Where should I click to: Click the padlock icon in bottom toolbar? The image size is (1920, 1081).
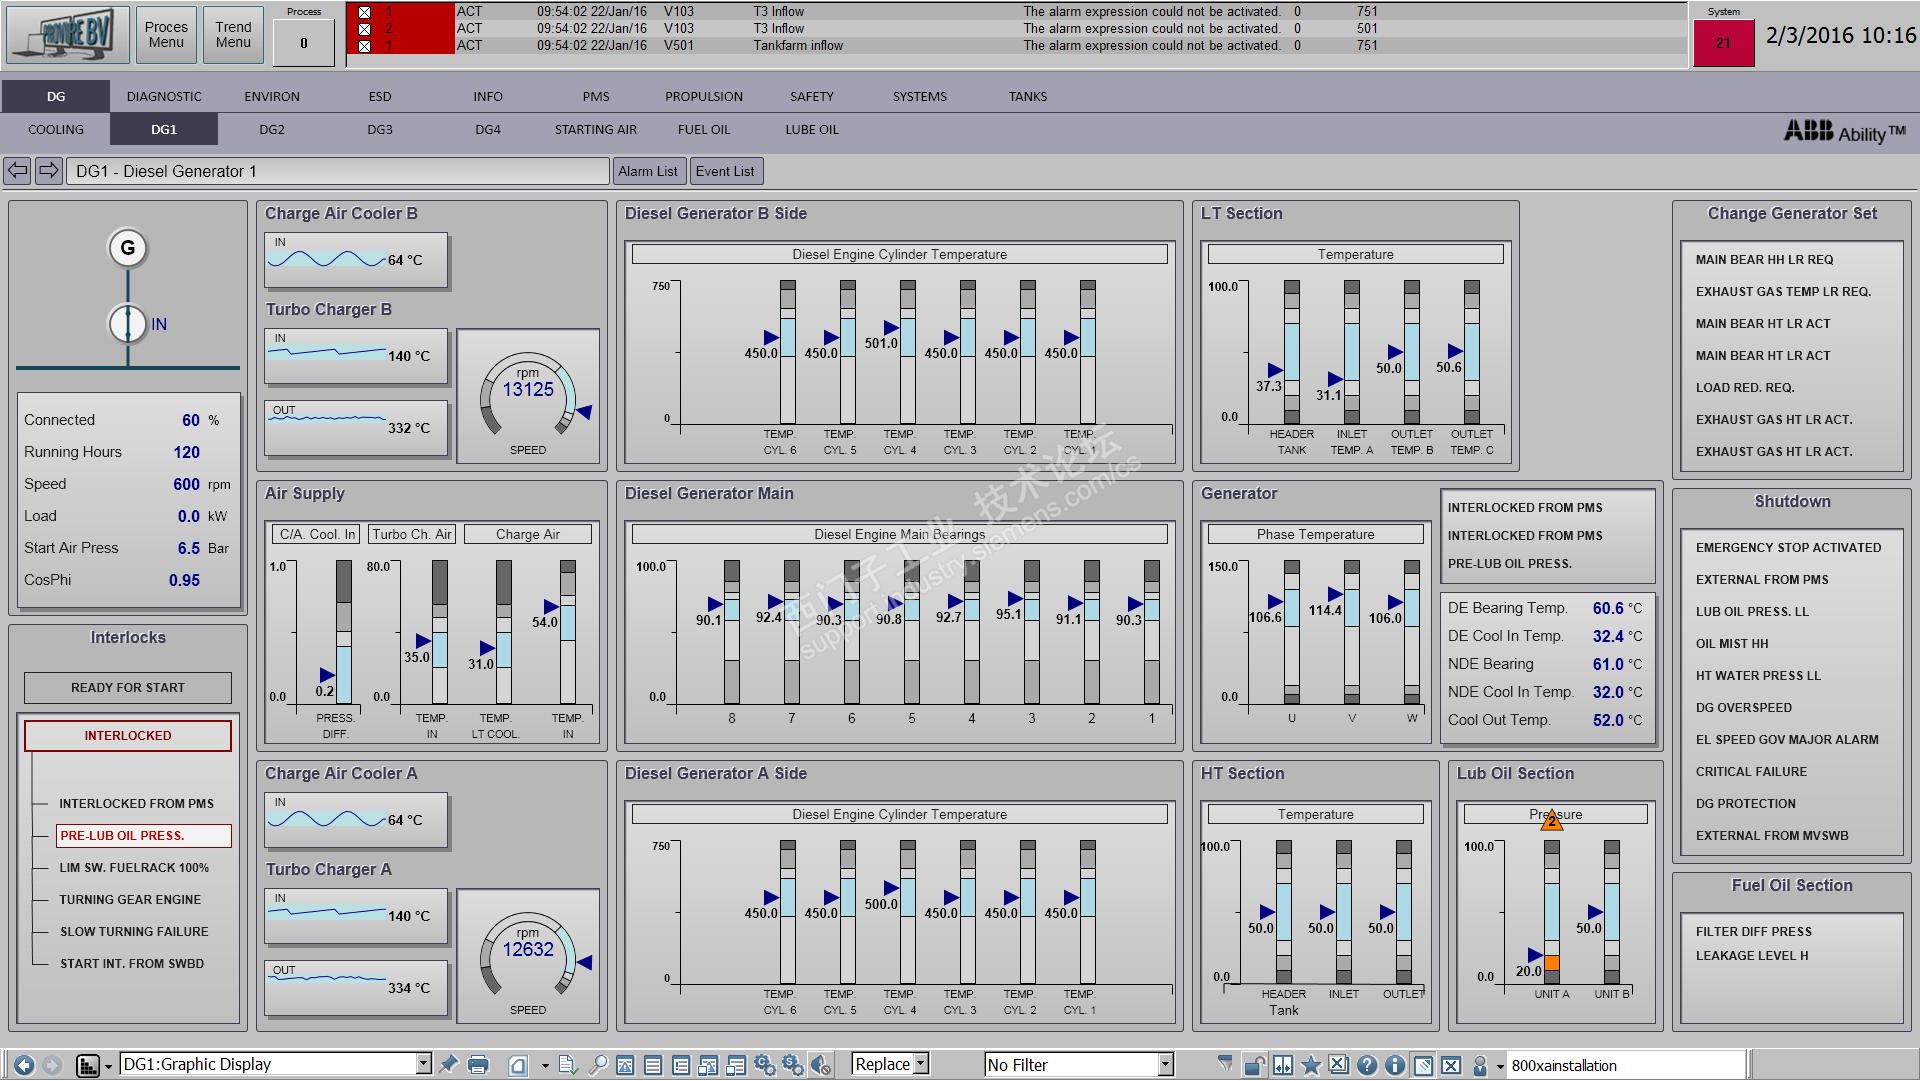1254,1065
